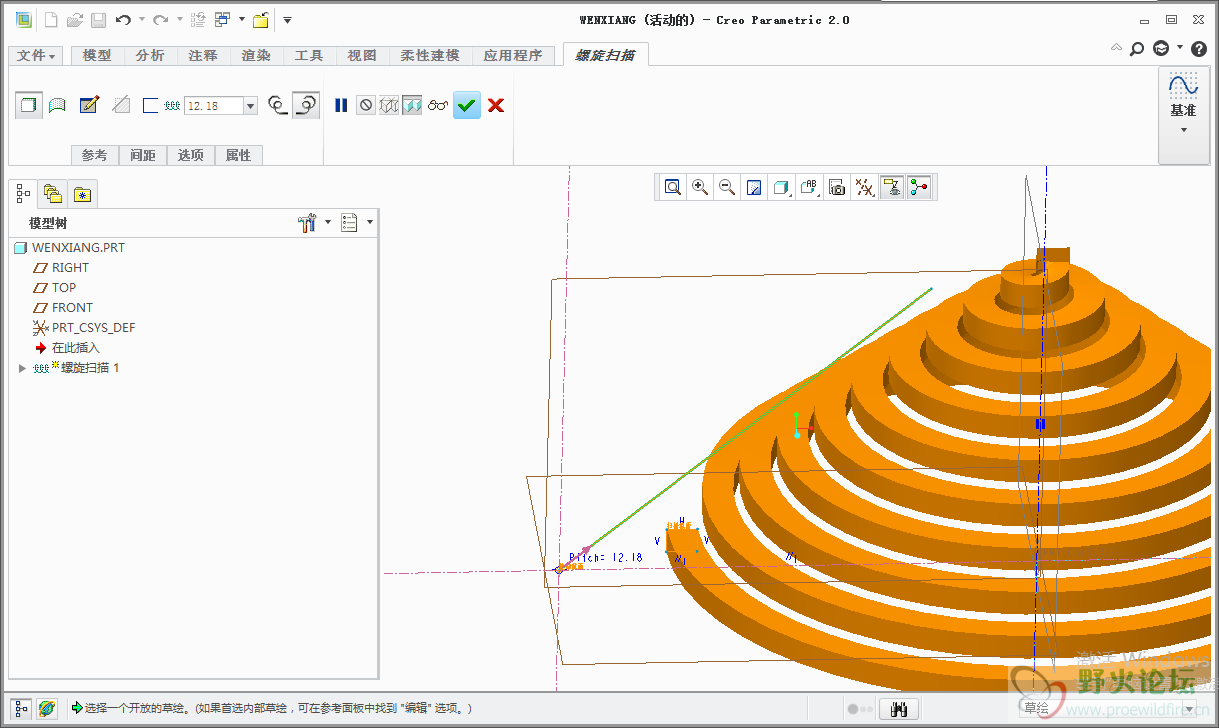1219x728 pixels.
Task: Open the Display Style options
Action: point(781,187)
